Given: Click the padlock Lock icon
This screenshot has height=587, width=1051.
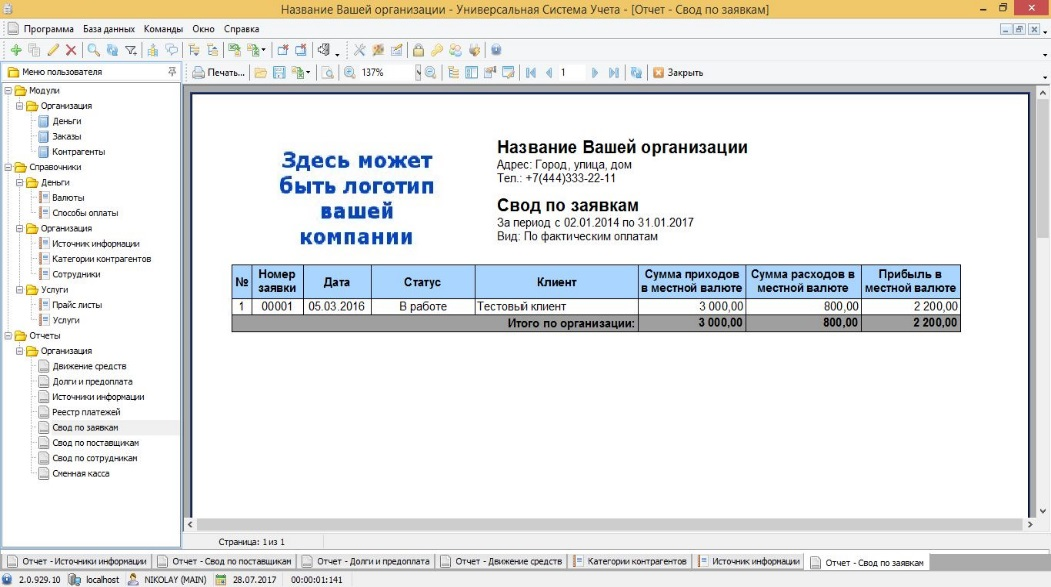Looking at the screenshot, I should 418,50.
